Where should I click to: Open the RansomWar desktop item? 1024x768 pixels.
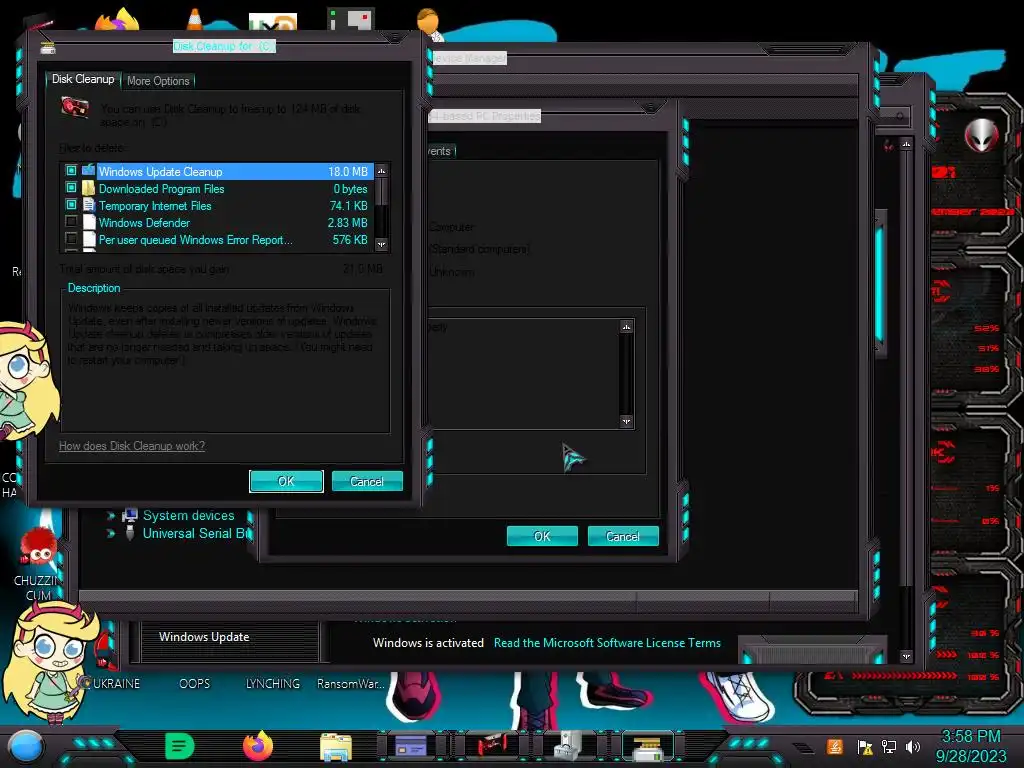click(351, 684)
